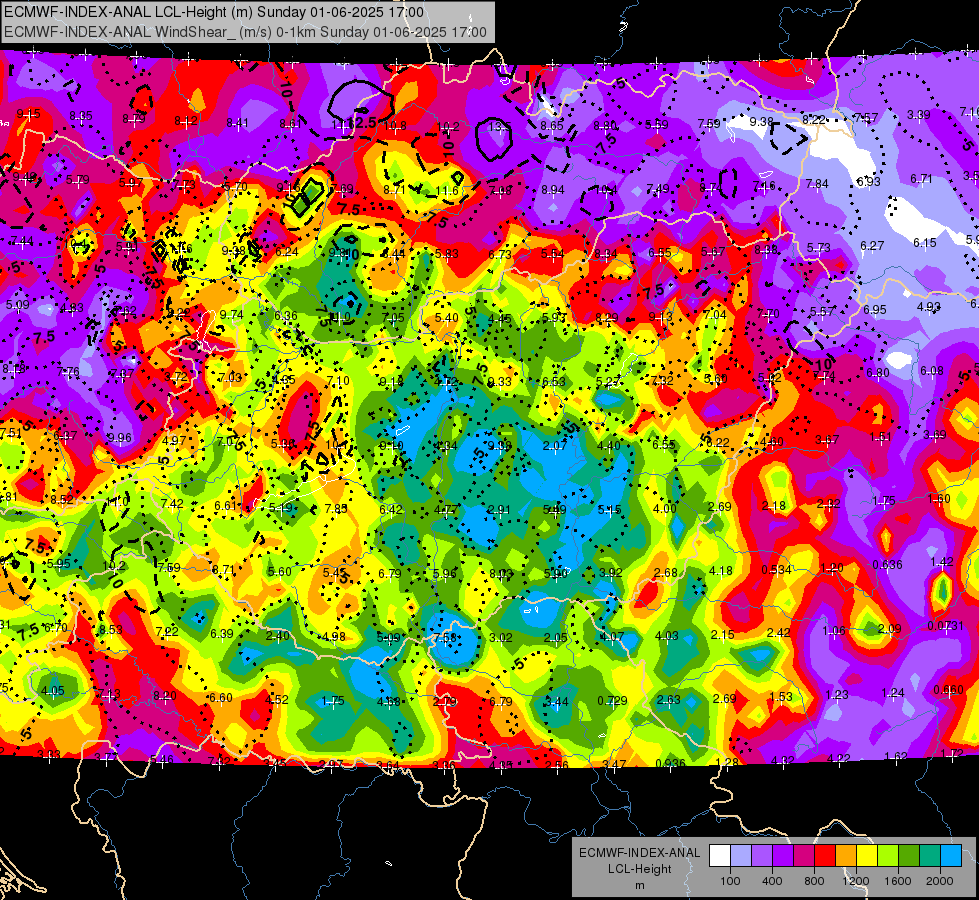Click the 6.93 grid value

pyautogui.click(x=868, y=182)
